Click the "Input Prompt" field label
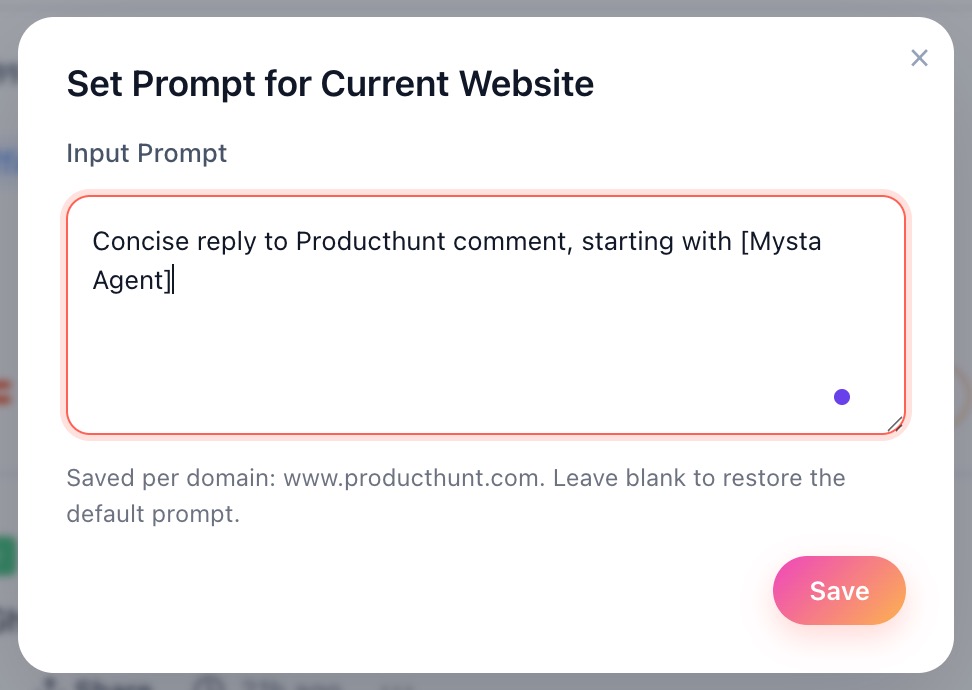The width and height of the screenshot is (972, 690). [x=147, y=153]
